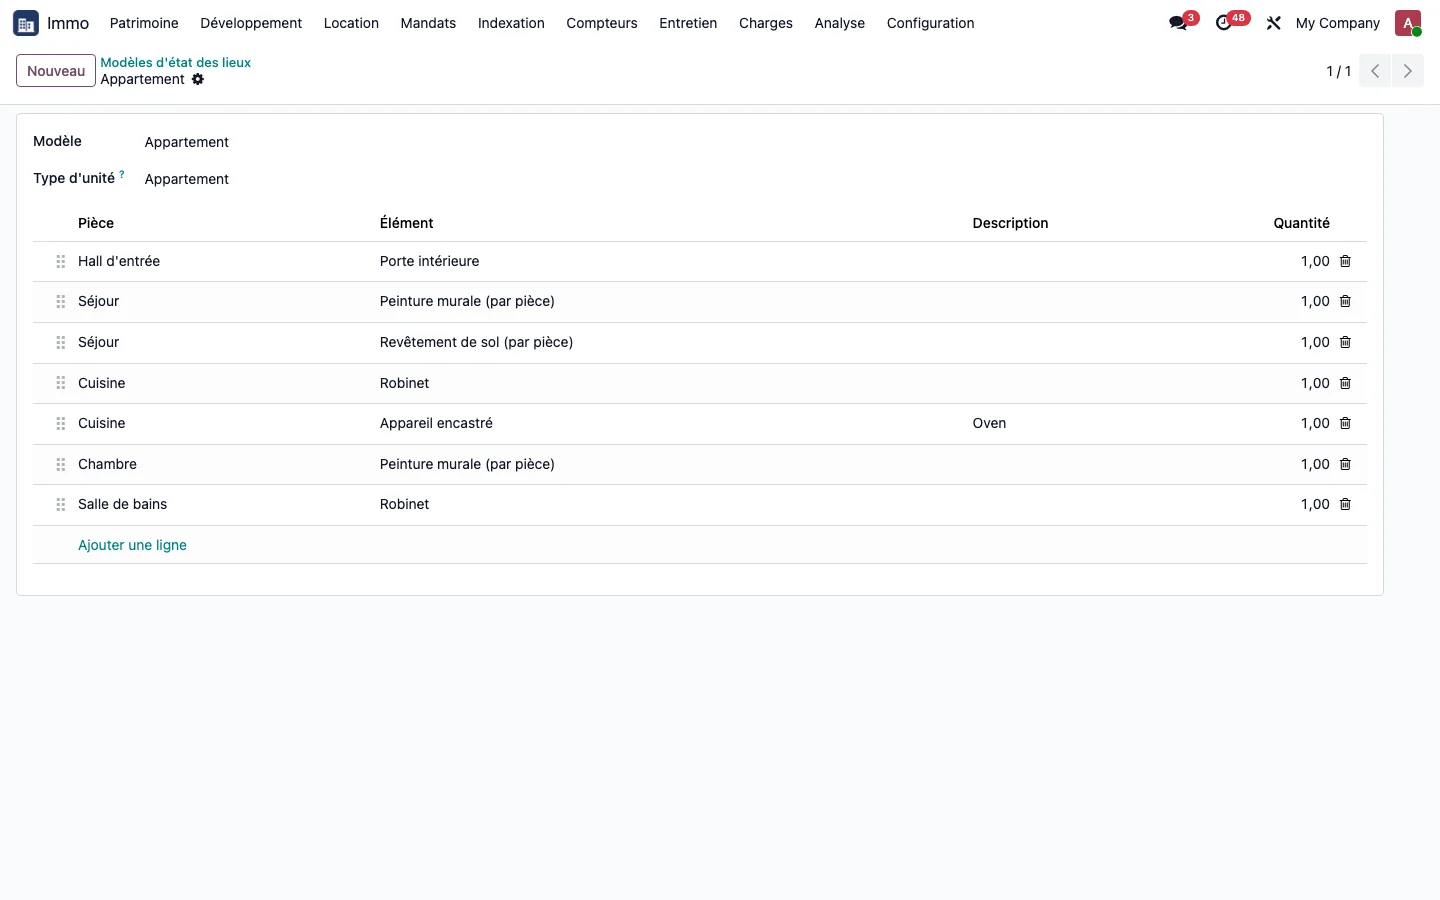Grab drag handle of Hall d'entrée row

61,261
